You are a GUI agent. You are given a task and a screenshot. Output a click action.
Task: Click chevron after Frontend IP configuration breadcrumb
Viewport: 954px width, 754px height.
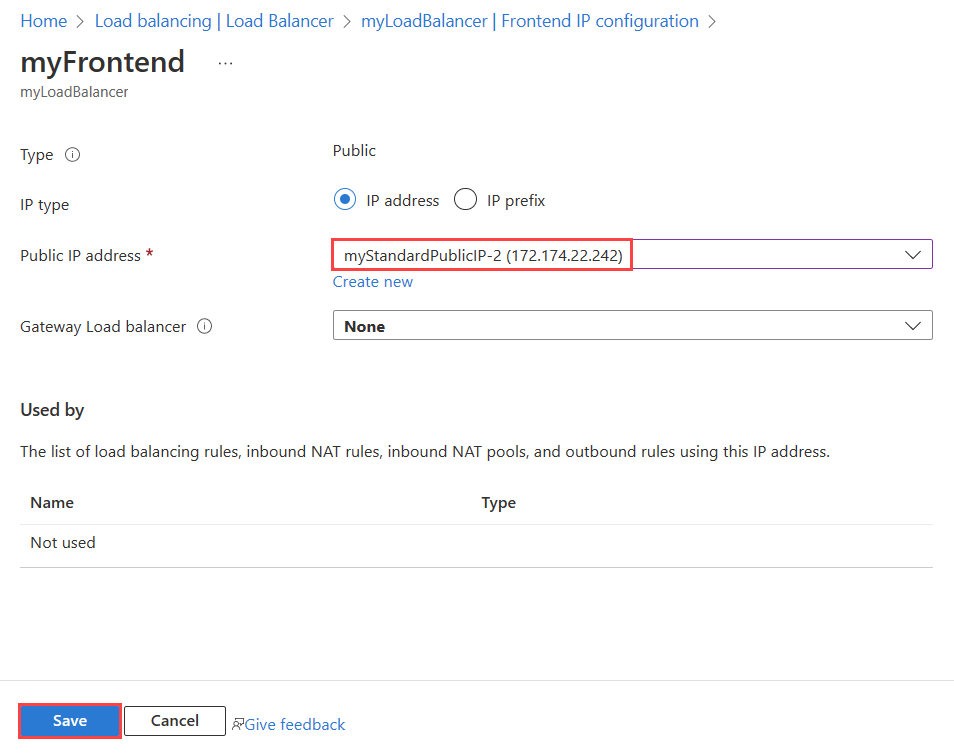[x=712, y=22]
